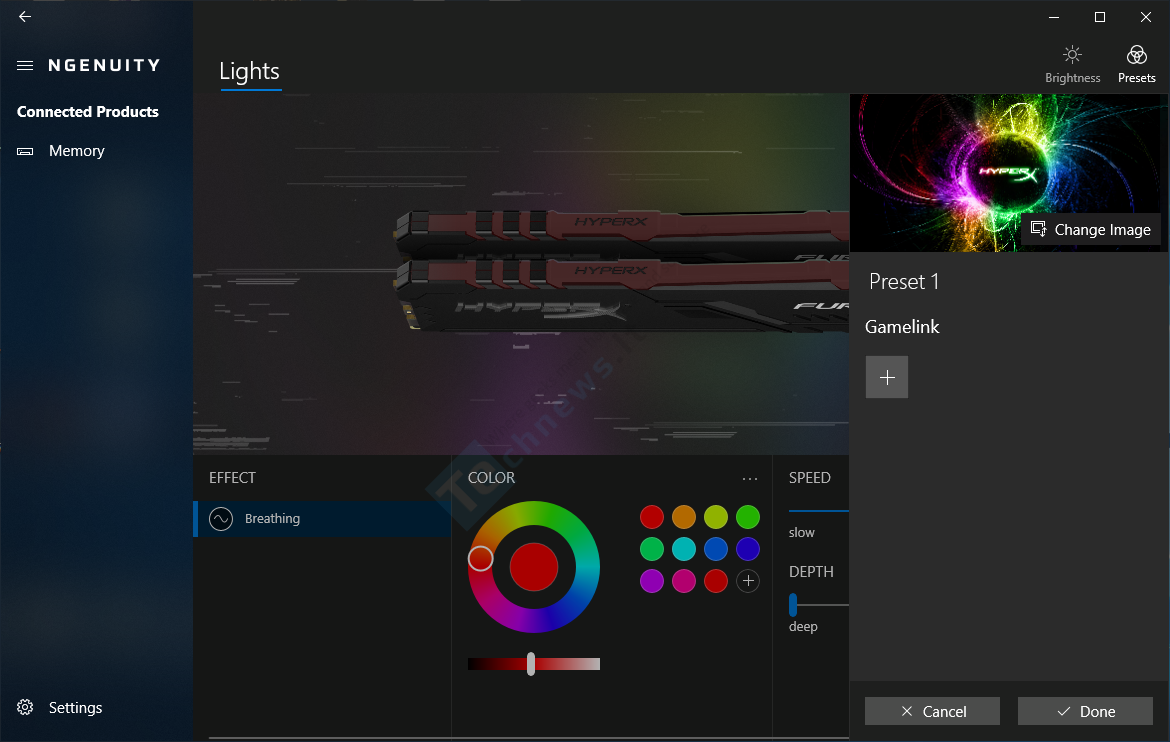Cancel the preset editing

pyautogui.click(x=932, y=711)
